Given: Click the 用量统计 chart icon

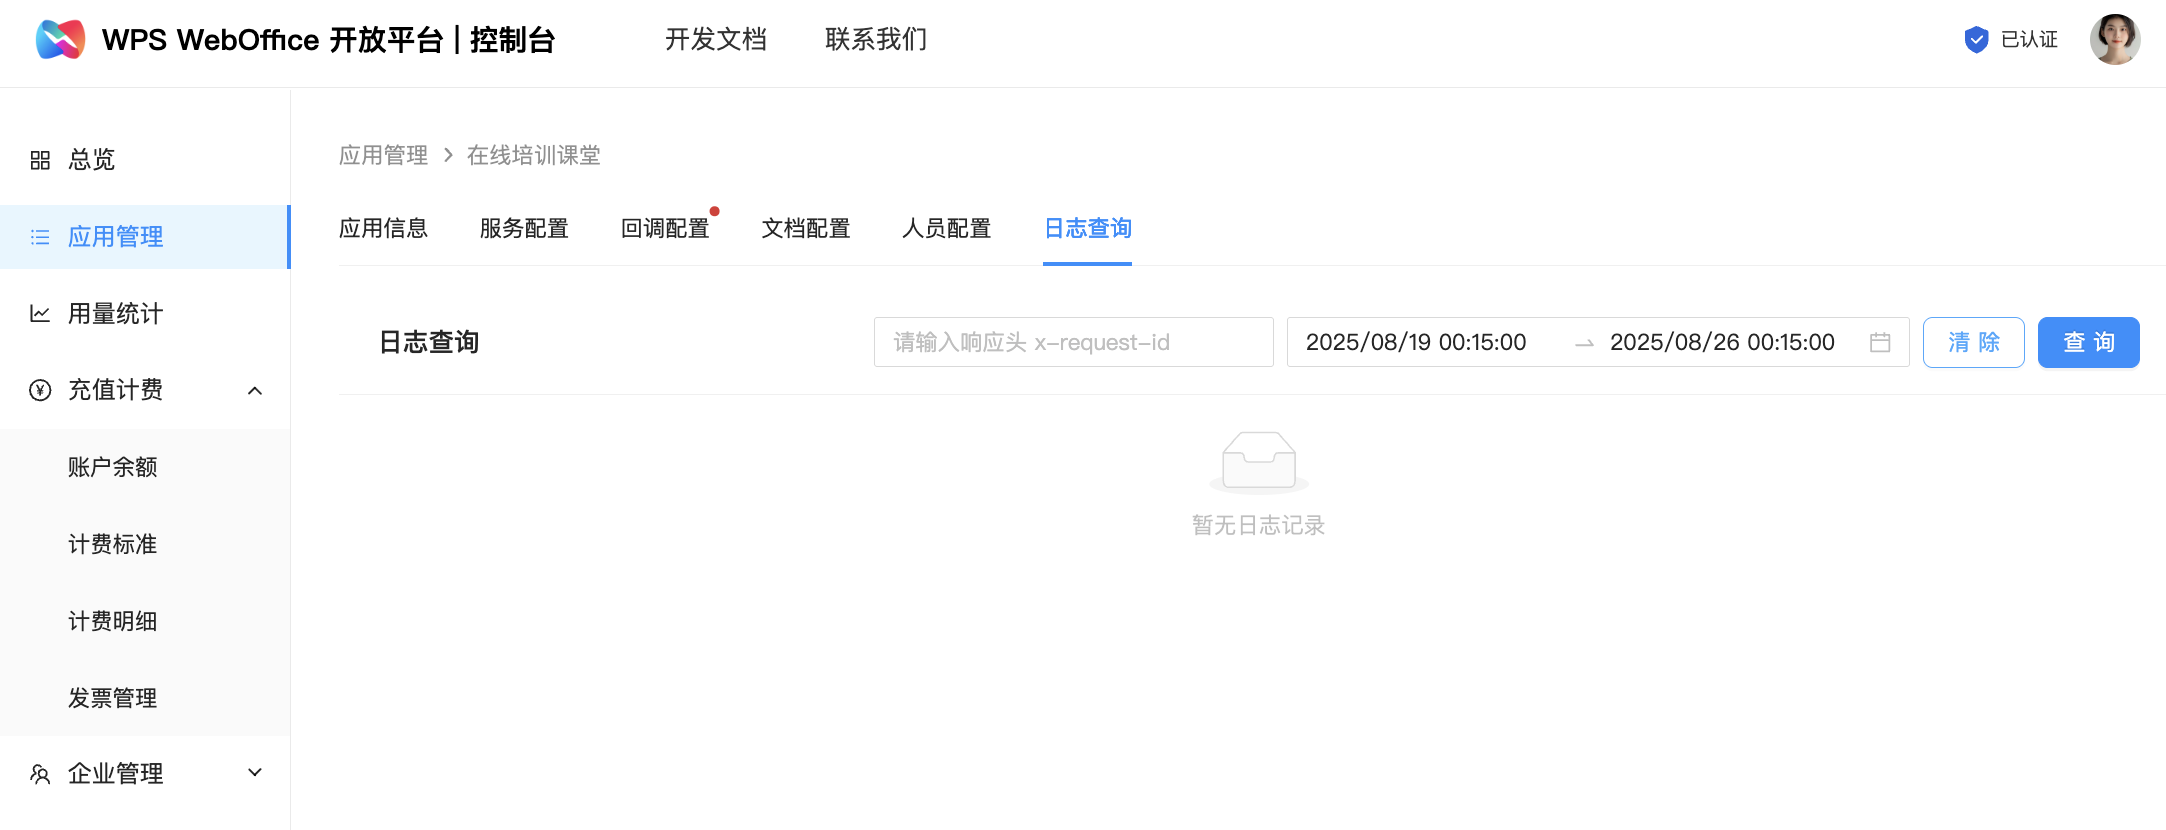Looking at the screenshot, I should [x=40, y=314].
